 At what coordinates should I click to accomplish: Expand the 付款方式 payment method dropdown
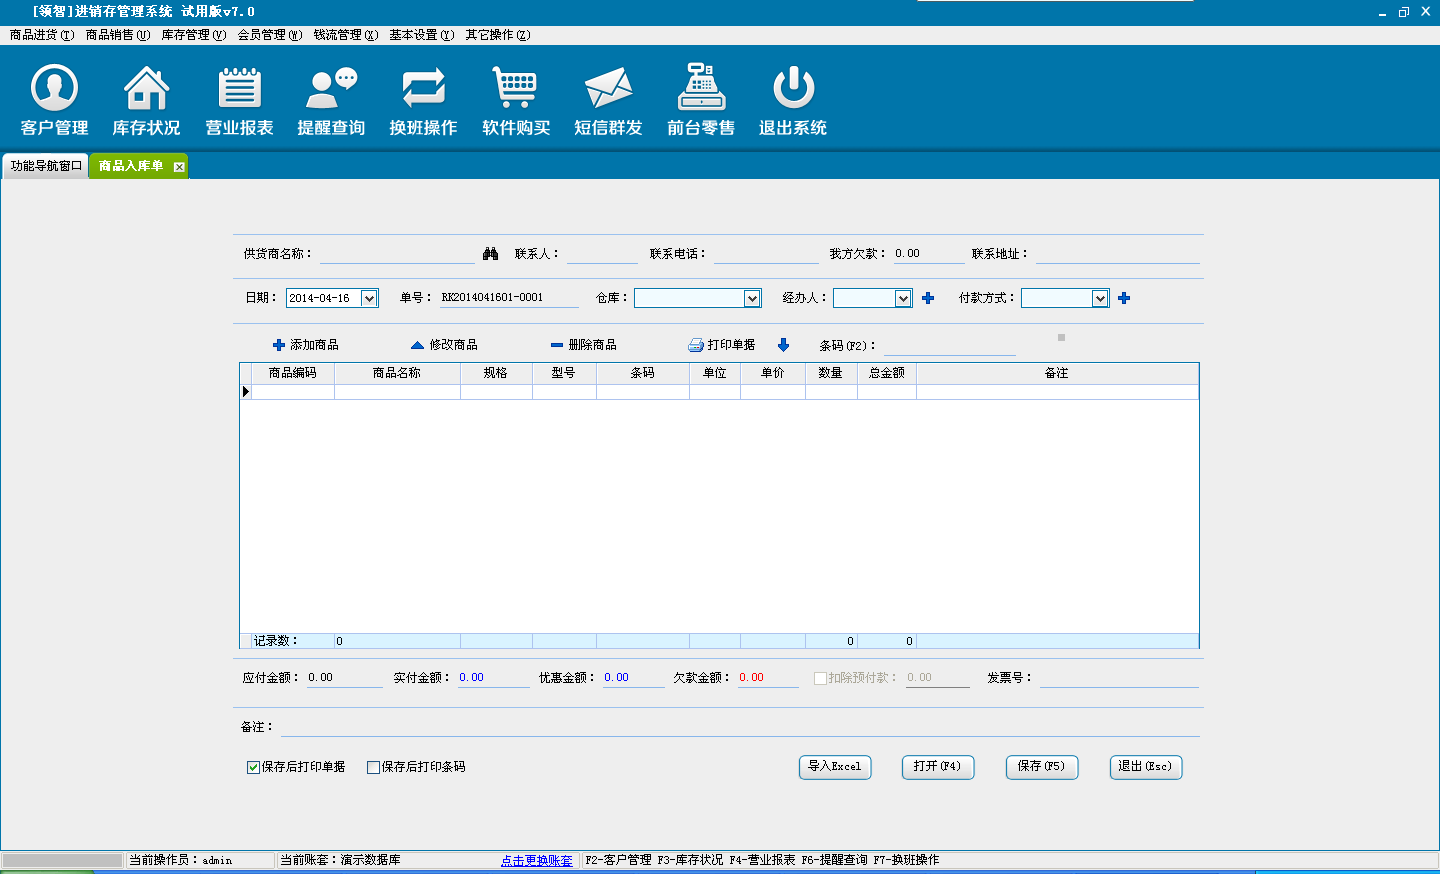(1100, 298)
